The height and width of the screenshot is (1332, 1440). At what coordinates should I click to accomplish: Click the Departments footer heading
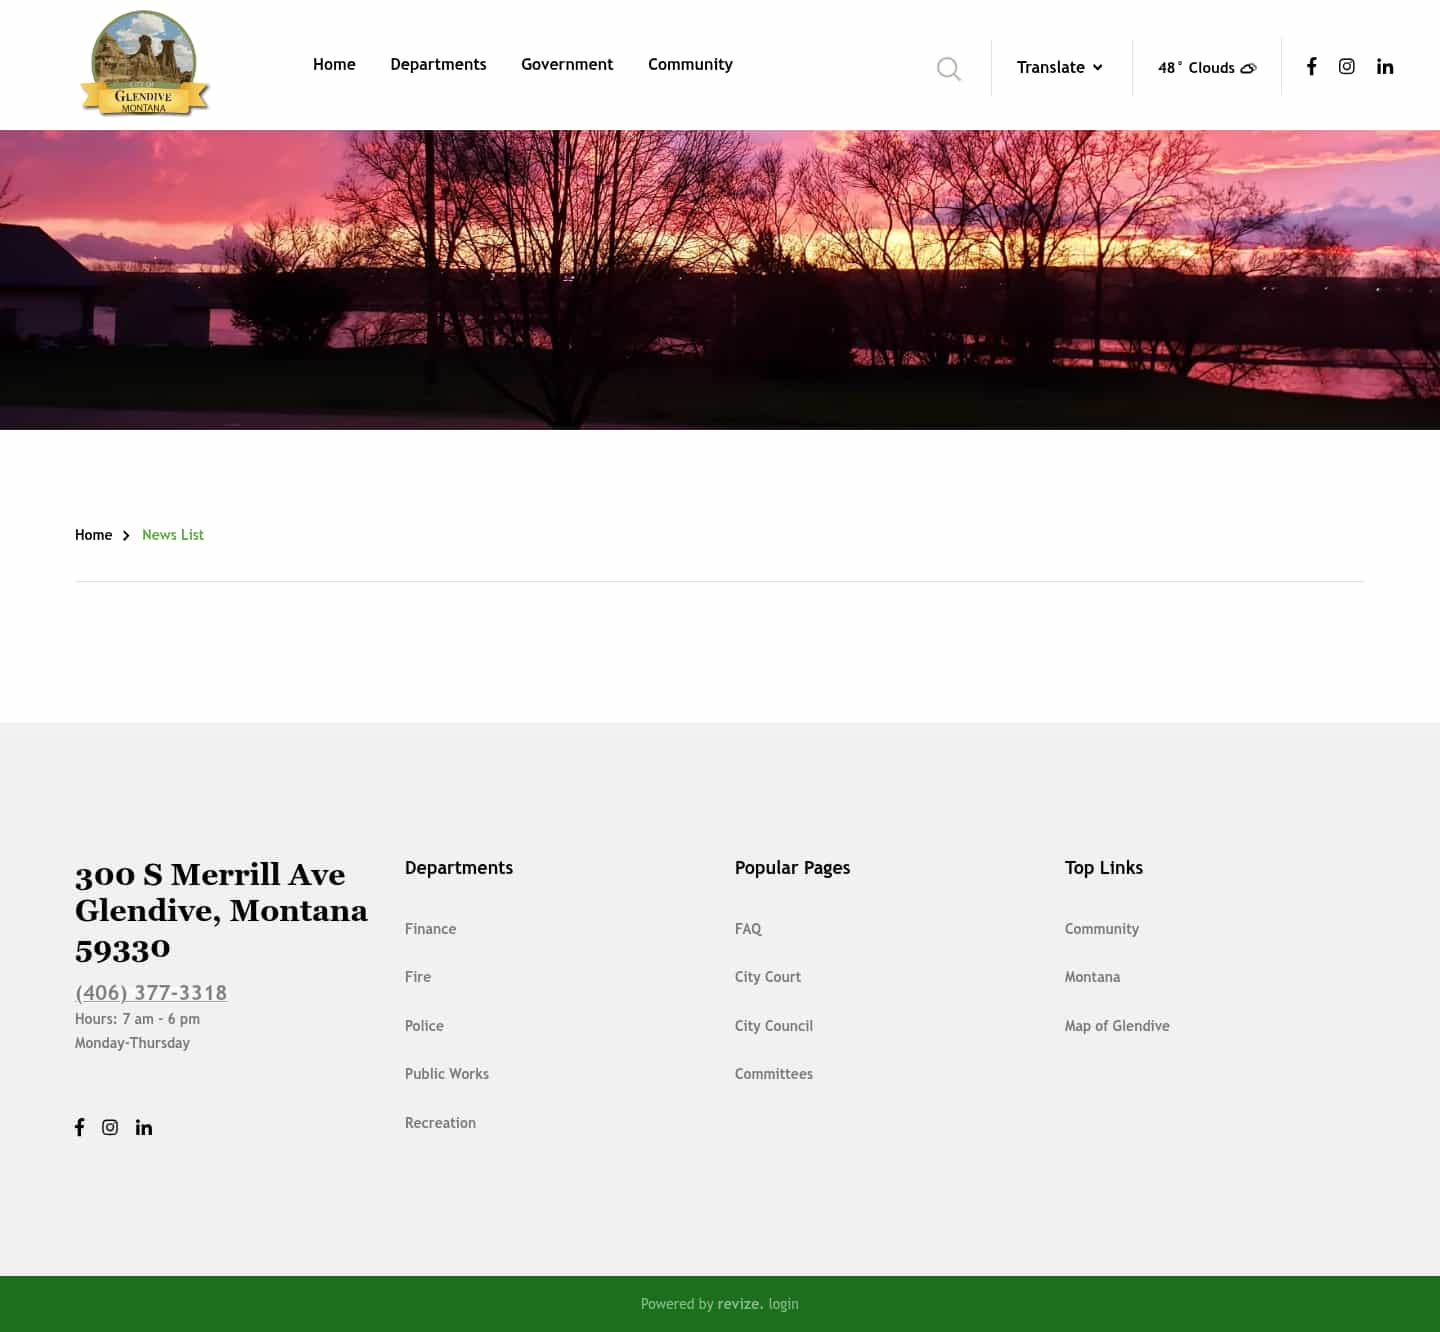pos(459,868)
